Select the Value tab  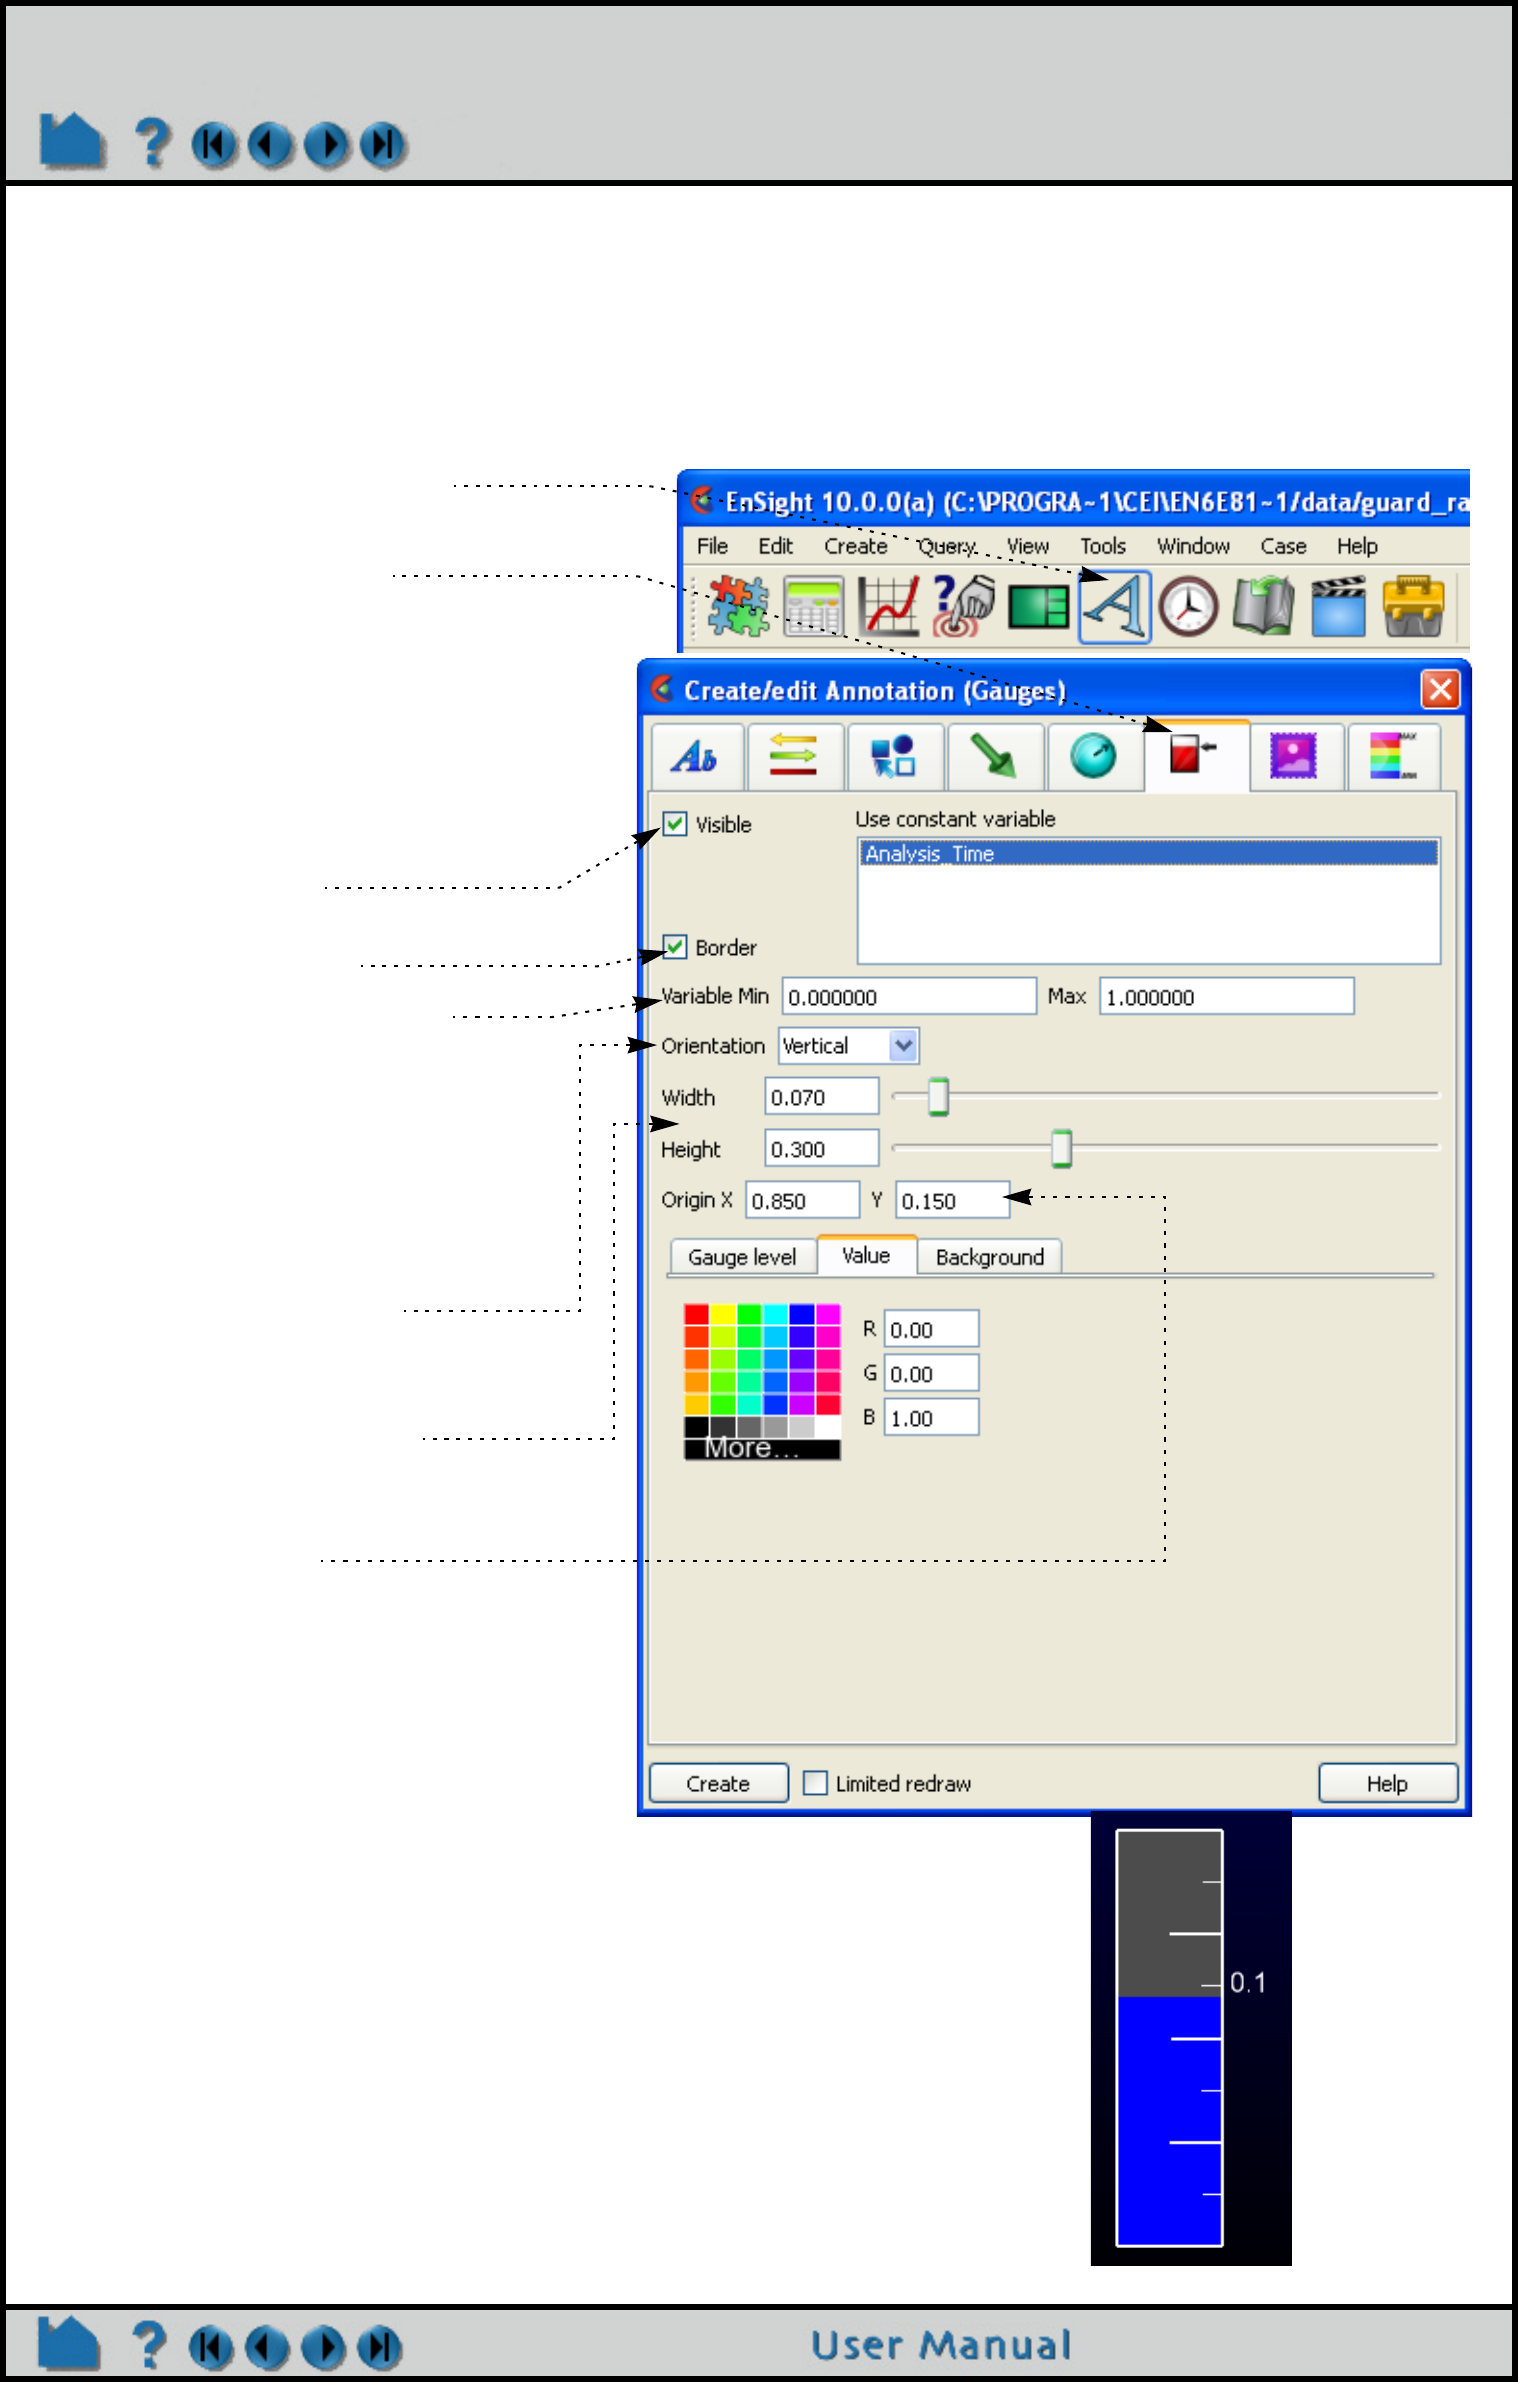click(866, 1255)
